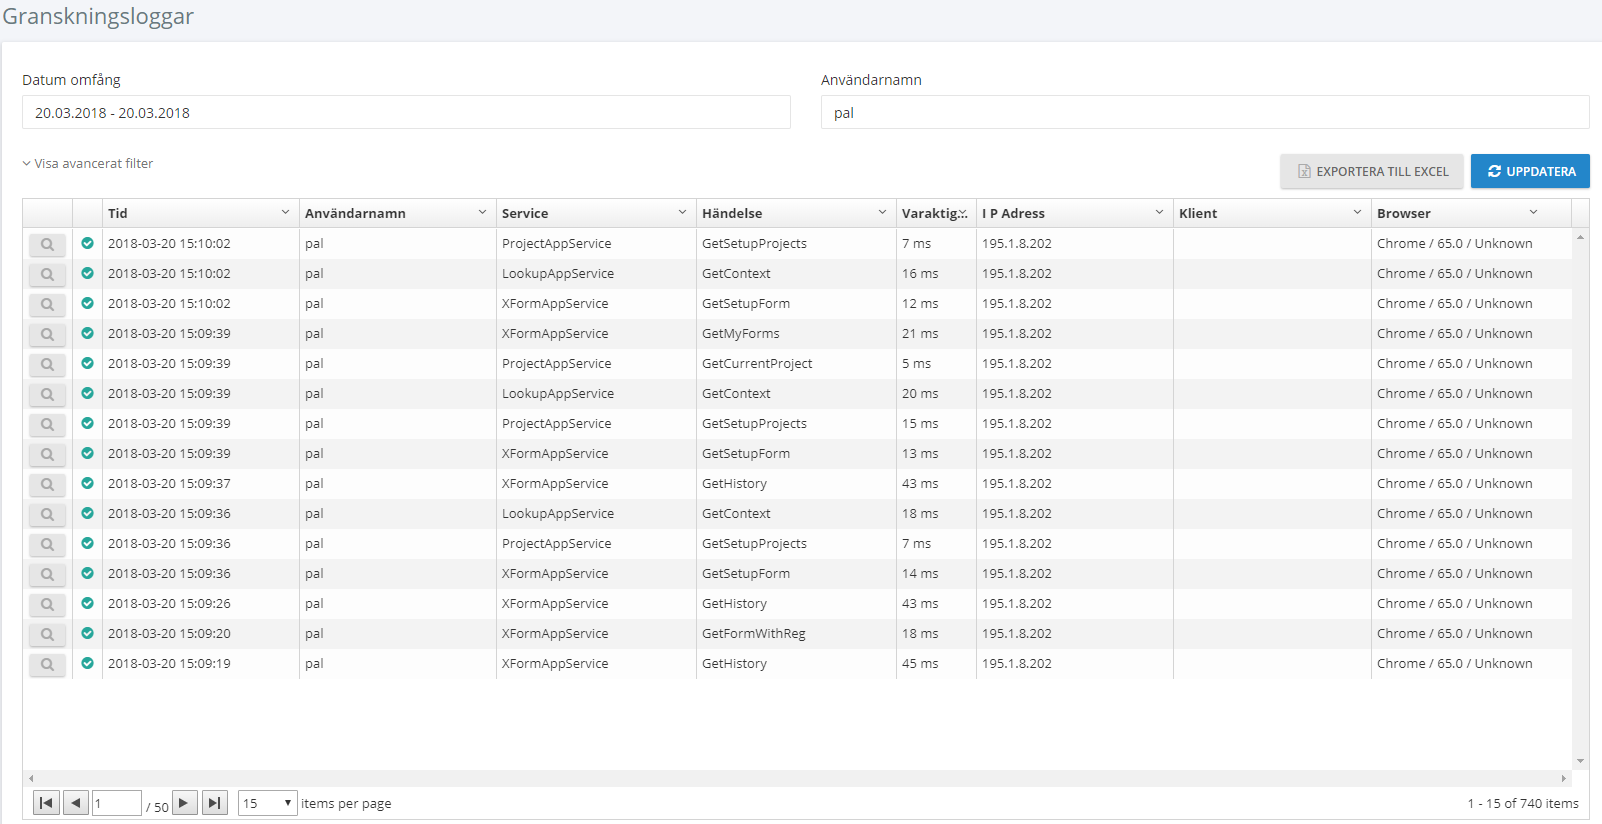Open details for the 15:10:02 GetContext row
This screenshot has height=824, width=1602.
(47, 274)
